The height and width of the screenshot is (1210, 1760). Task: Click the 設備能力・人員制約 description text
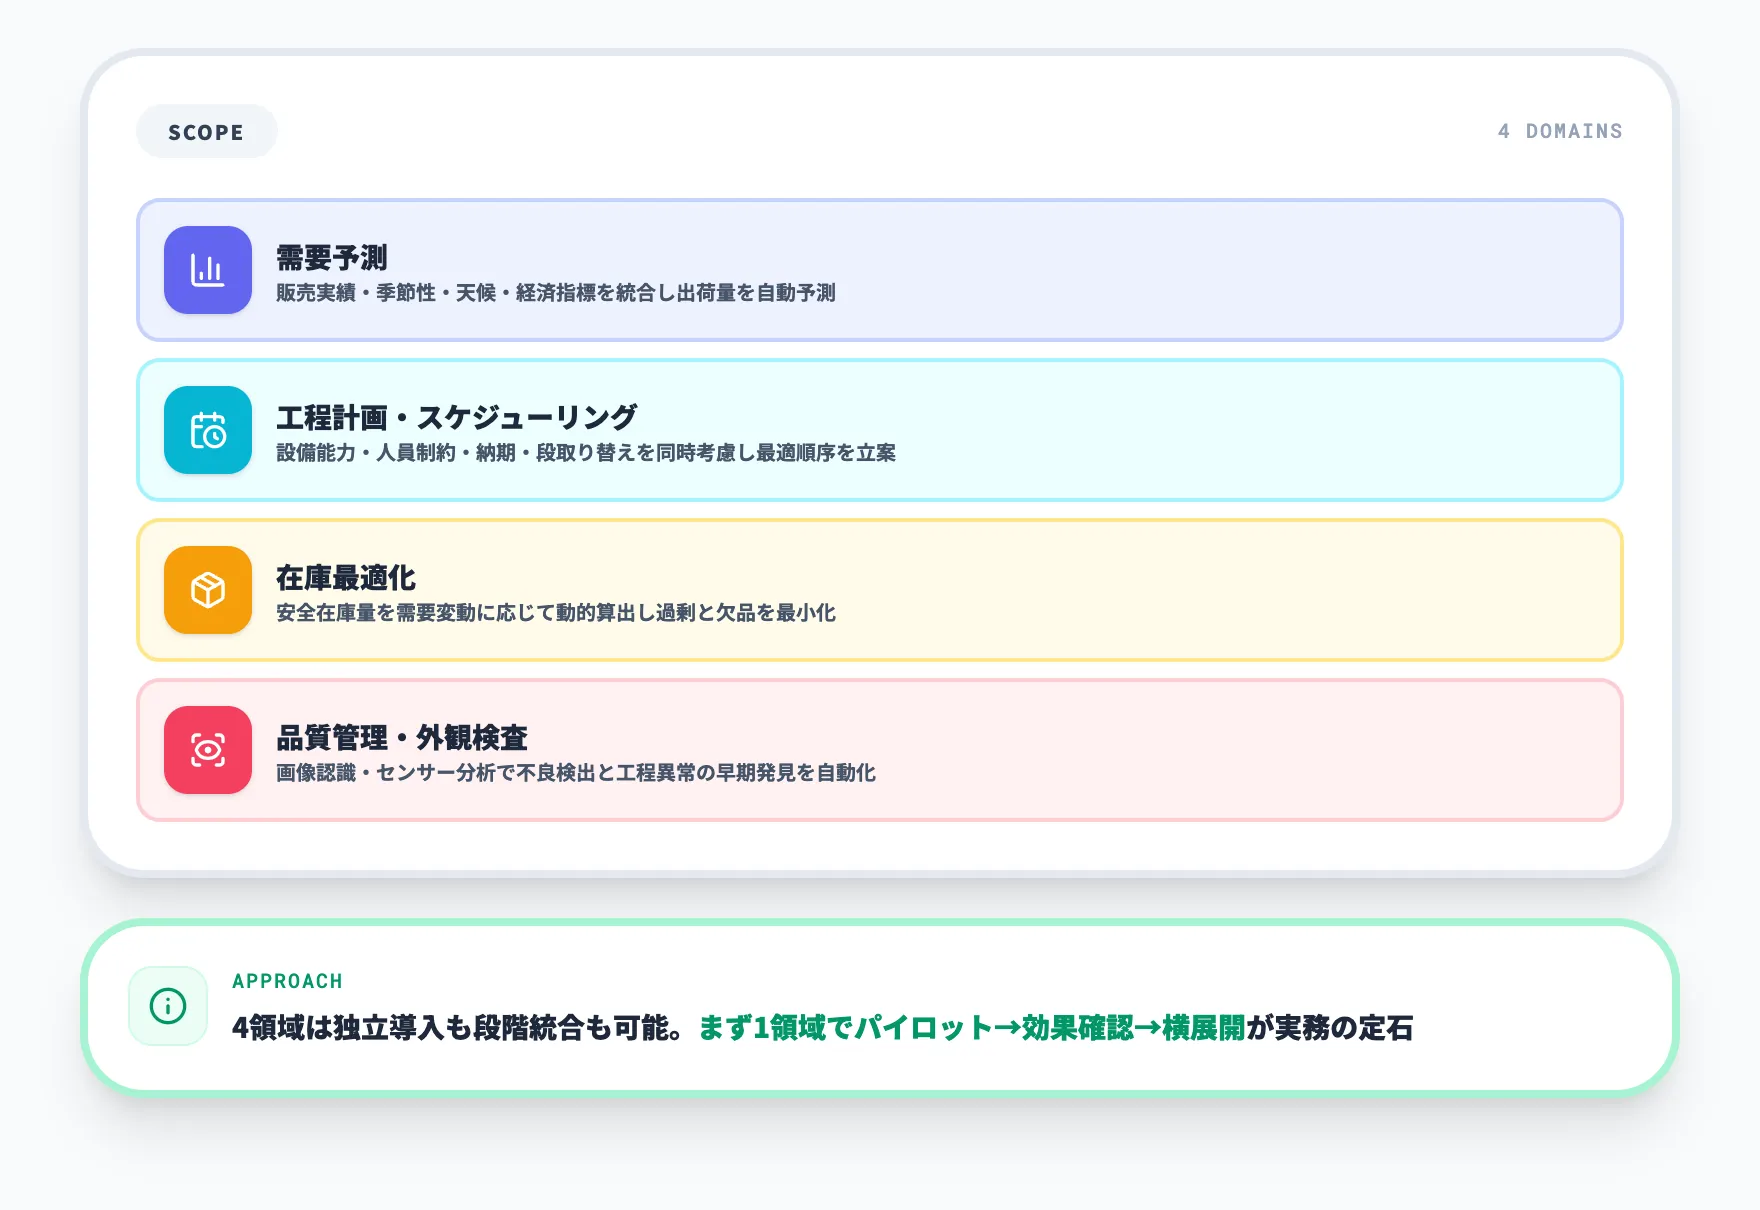click(585, 453)
